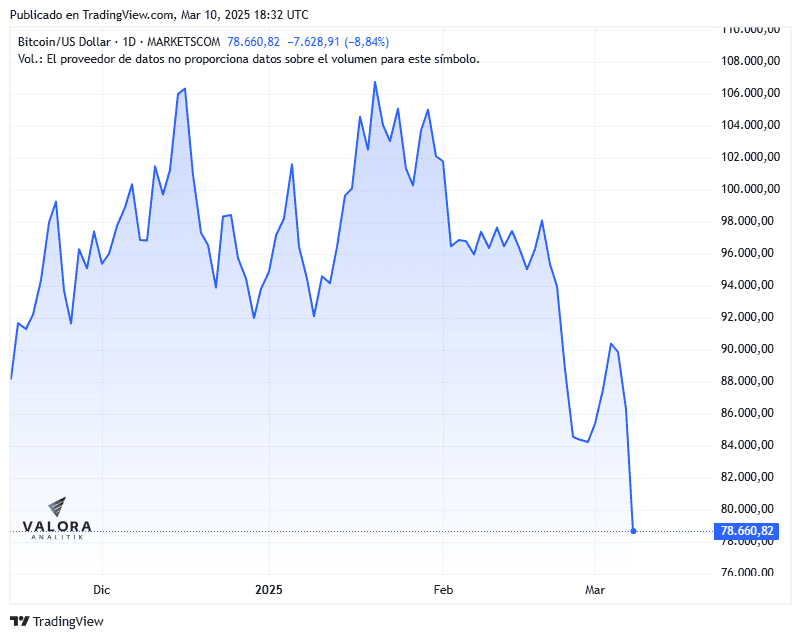Click the 98.000,00 price axis label
Screen dimensions: 801x639
tap(747, 221)
